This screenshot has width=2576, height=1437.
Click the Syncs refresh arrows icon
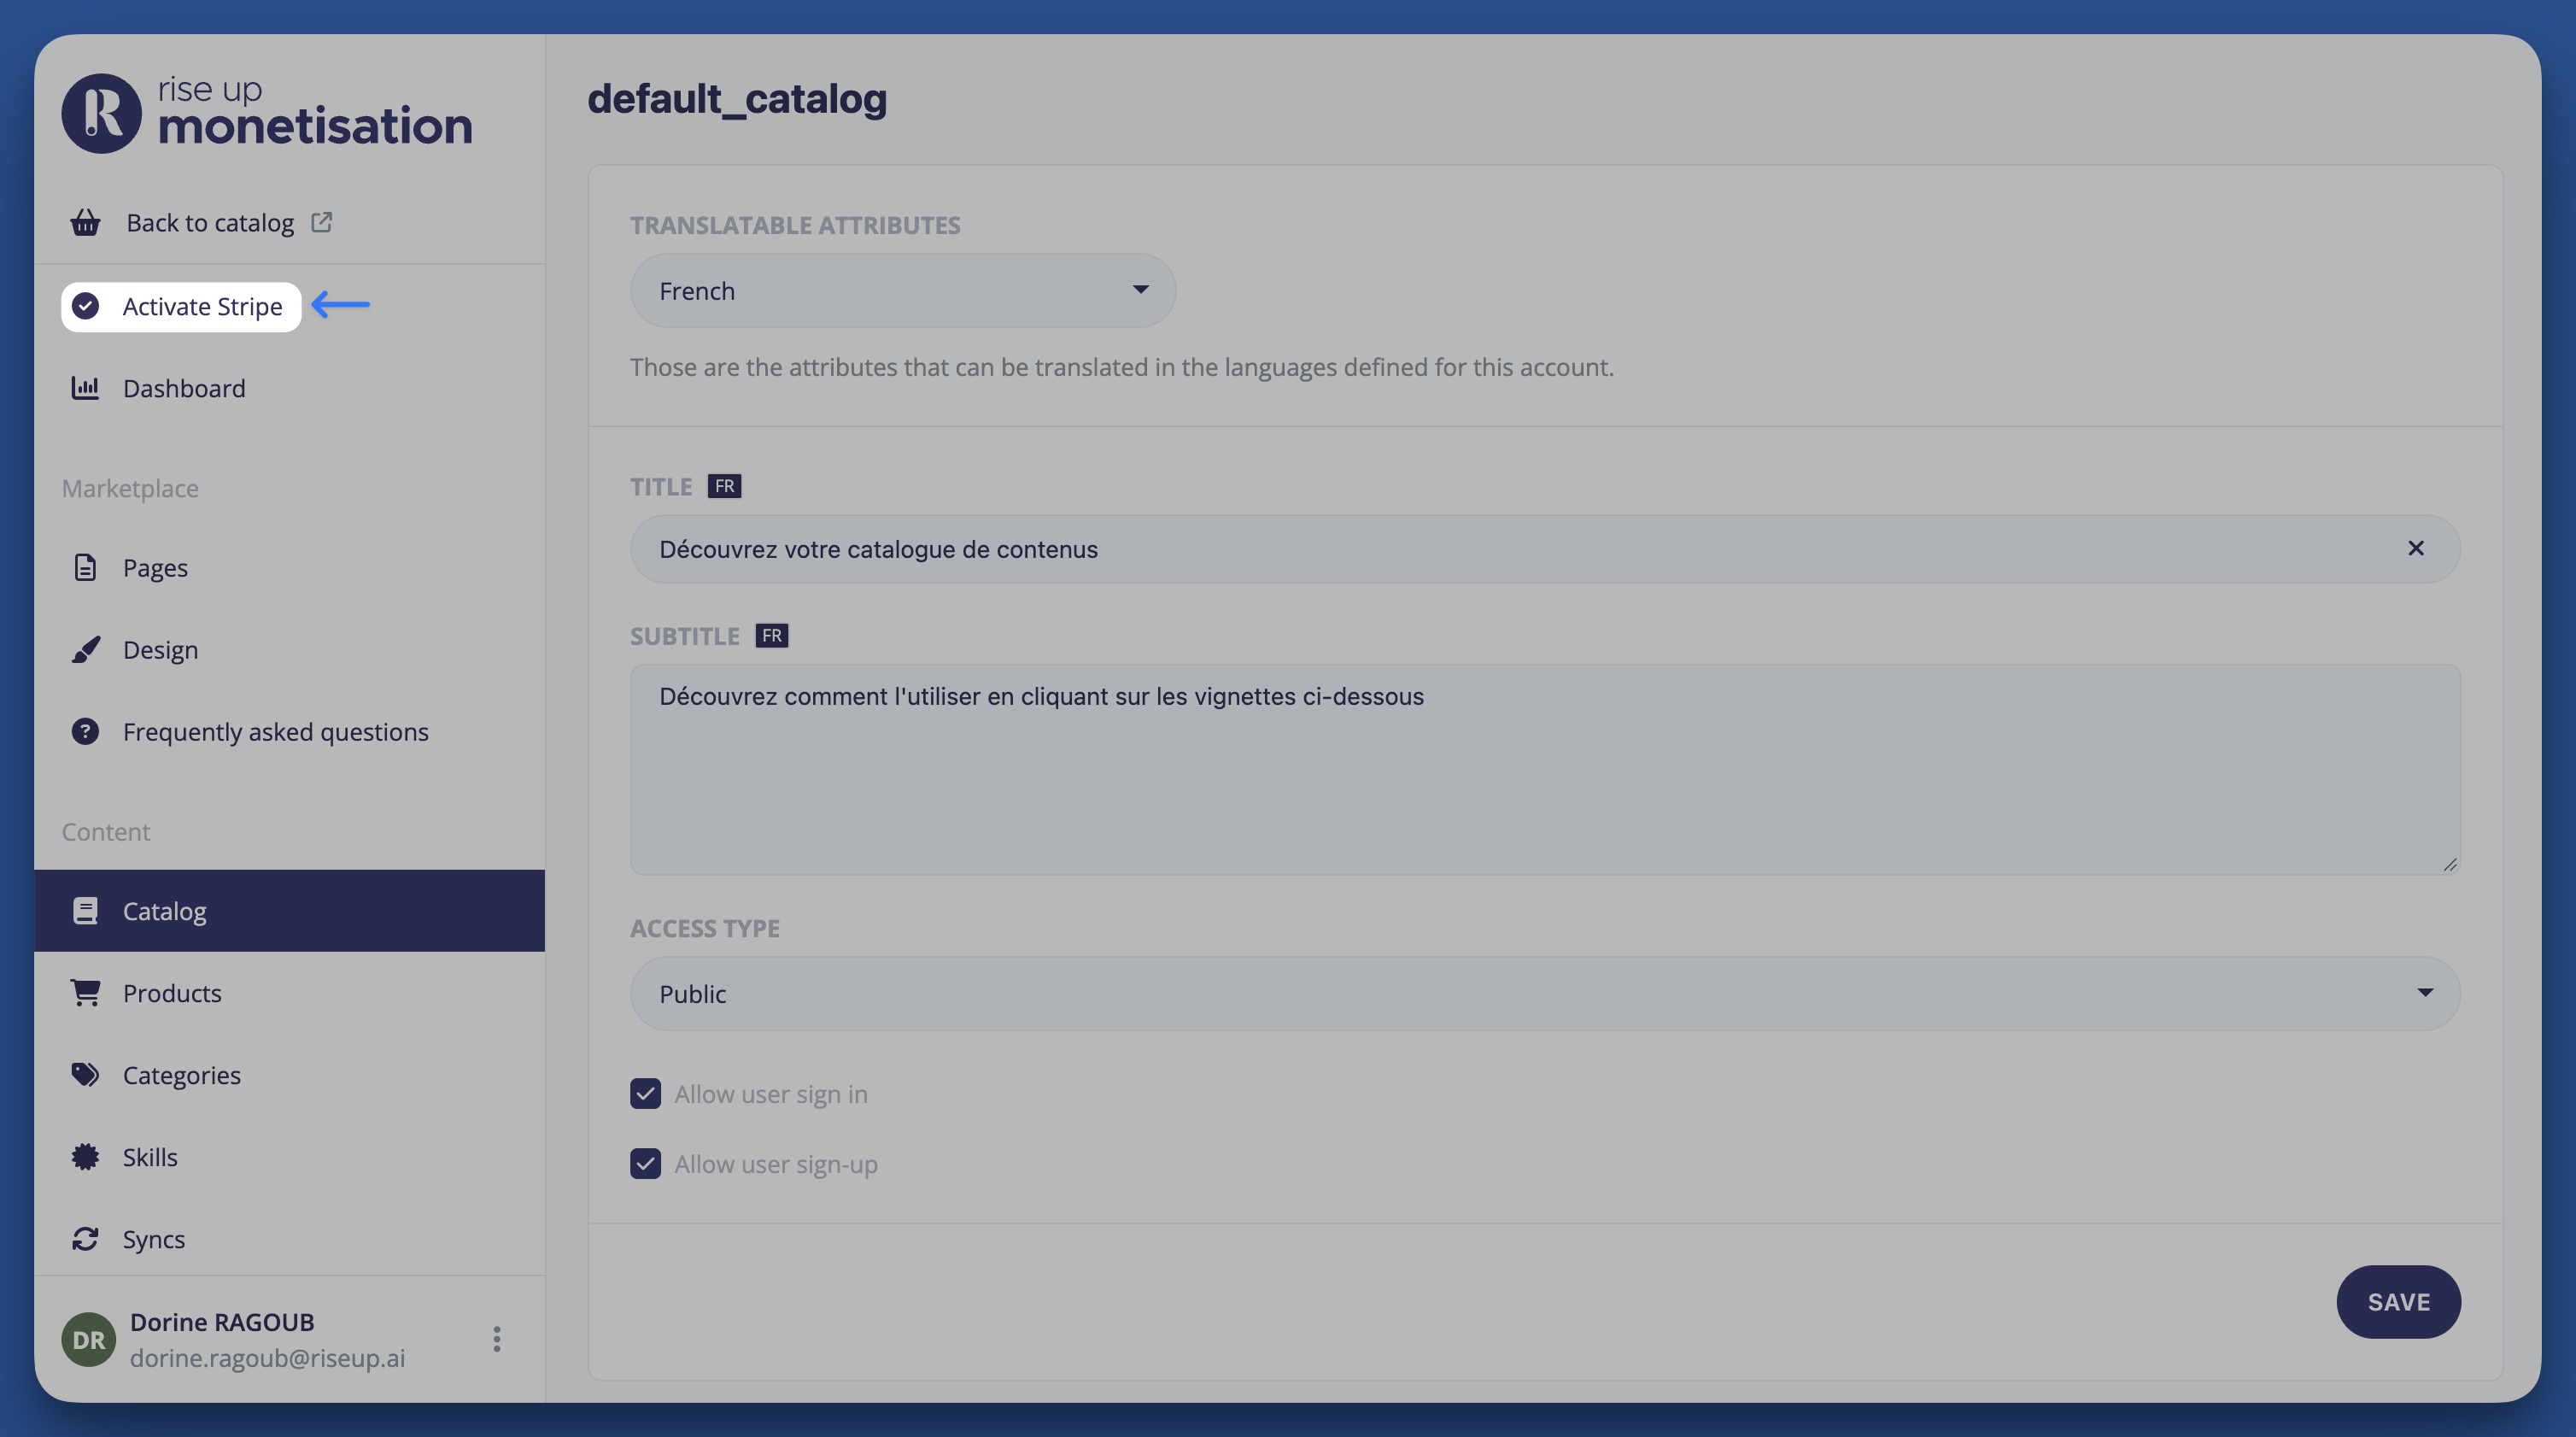[x=85, y=1239]
